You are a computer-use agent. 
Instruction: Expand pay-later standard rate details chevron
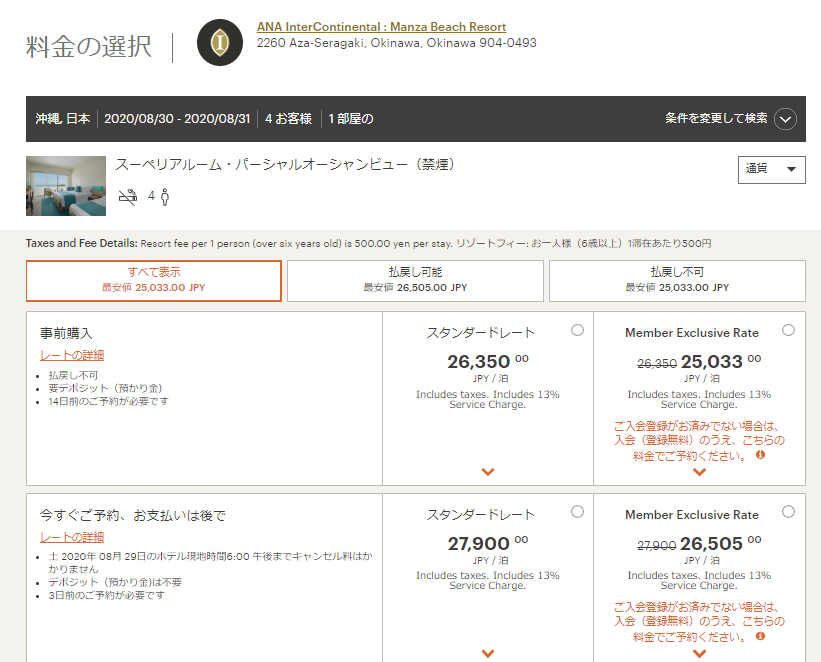[487, 653]
